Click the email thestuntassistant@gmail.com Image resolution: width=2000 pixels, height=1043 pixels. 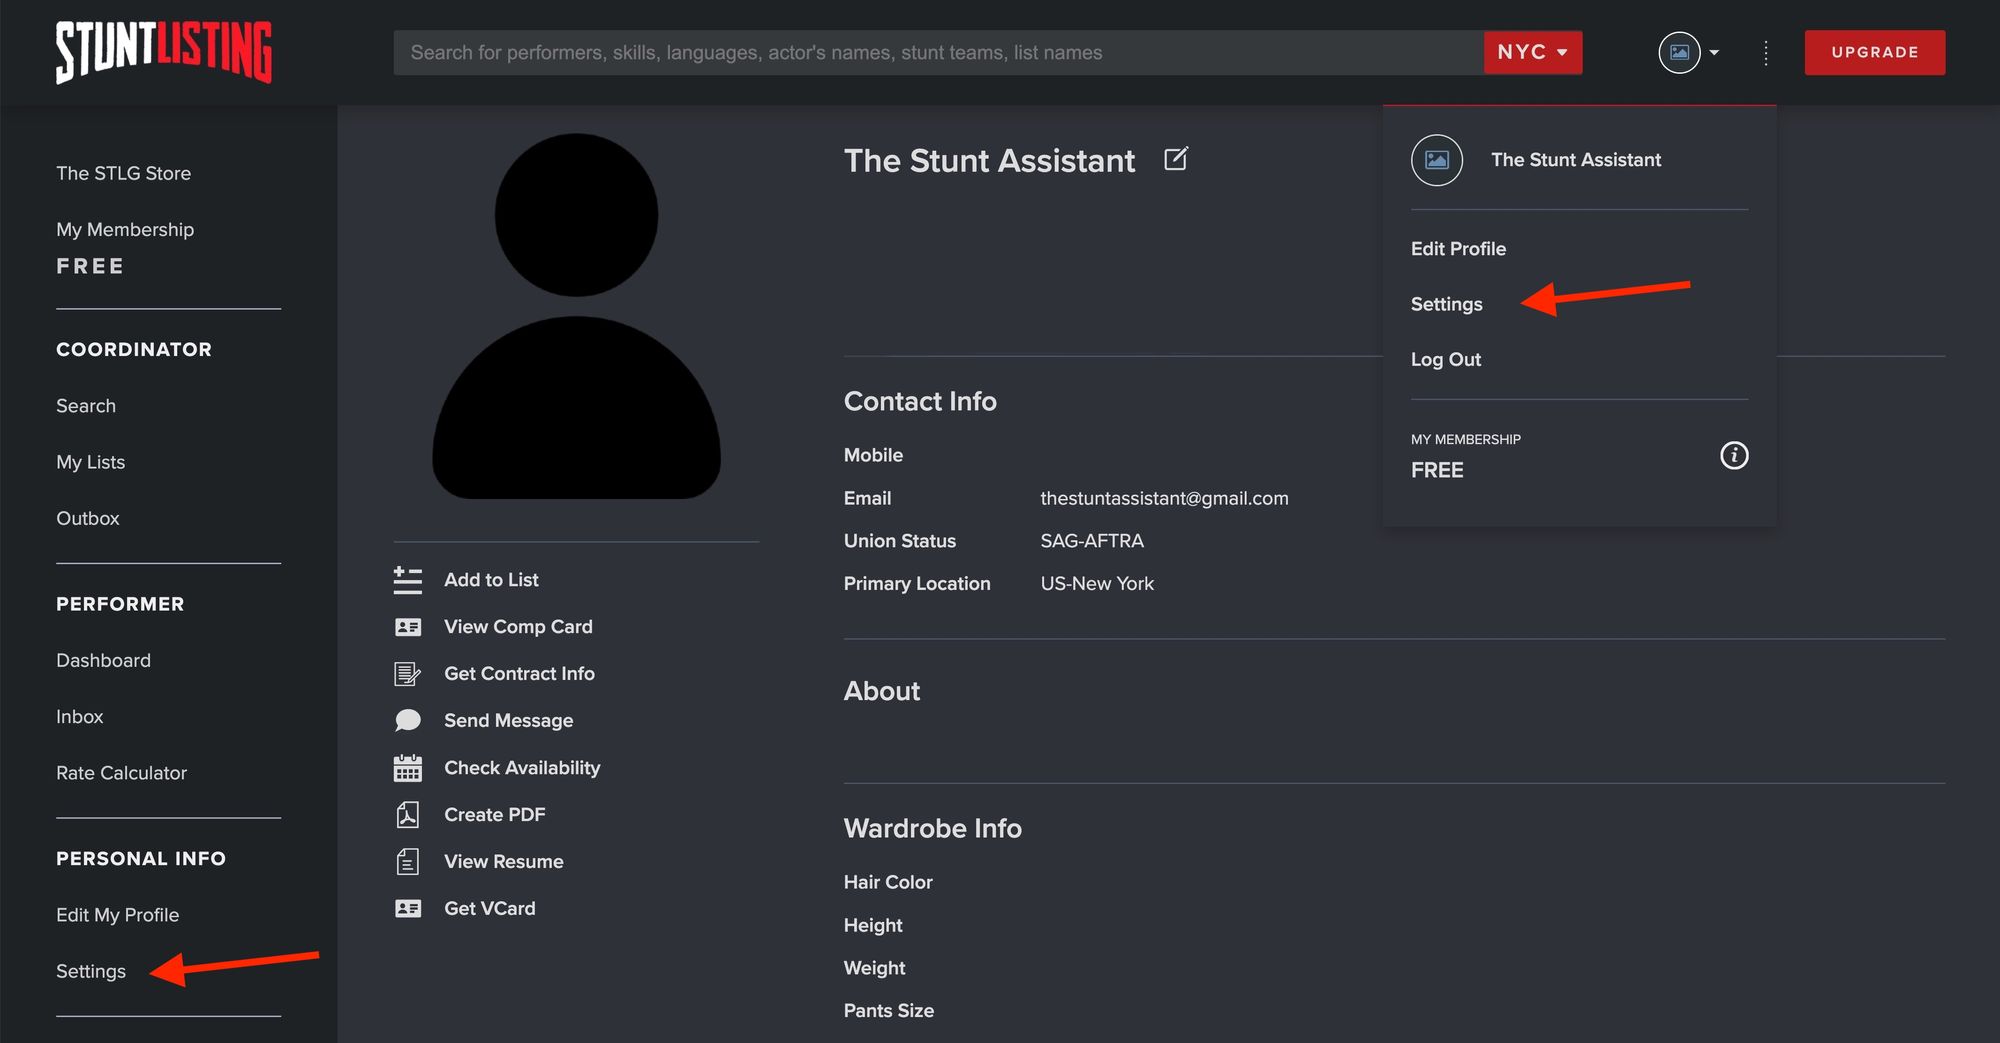[1164, 498]
